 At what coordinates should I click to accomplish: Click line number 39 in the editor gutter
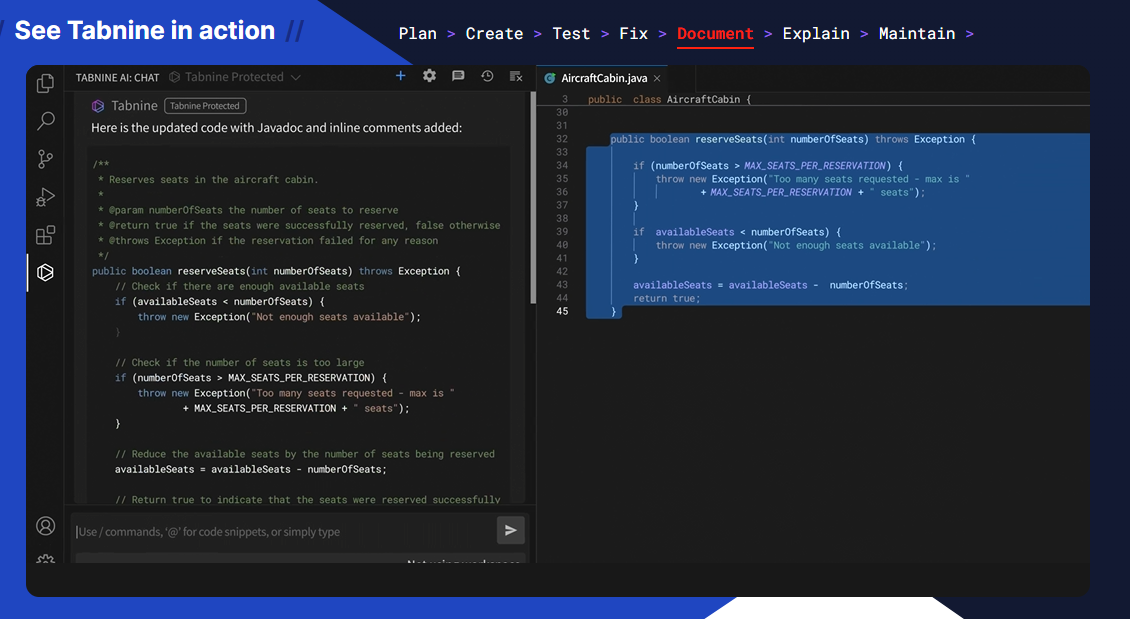click(x=562, y=232)
